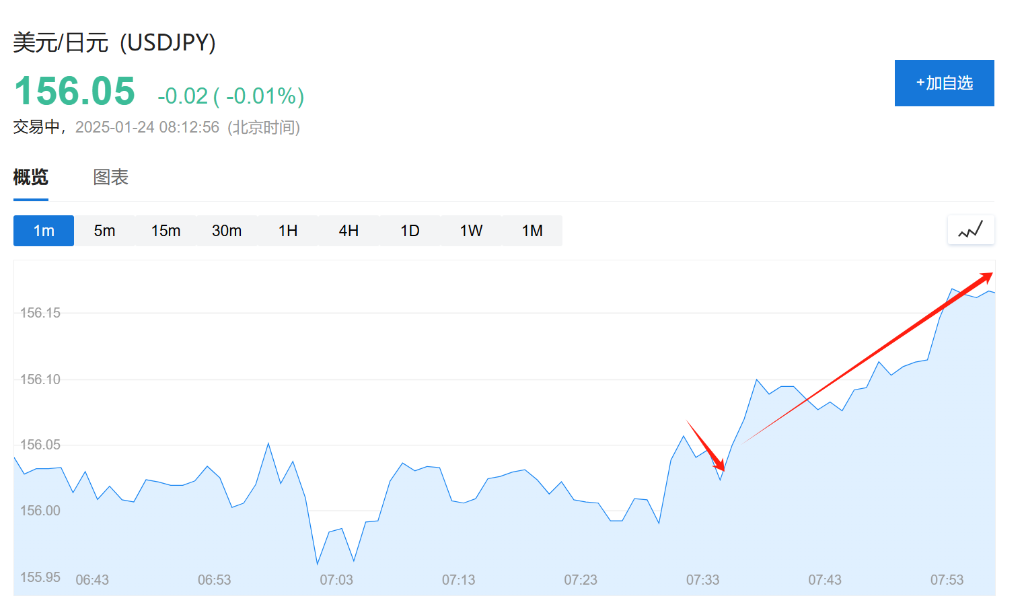Click the 2025-01-24 08:12:56 timestamp

(147, 127)
